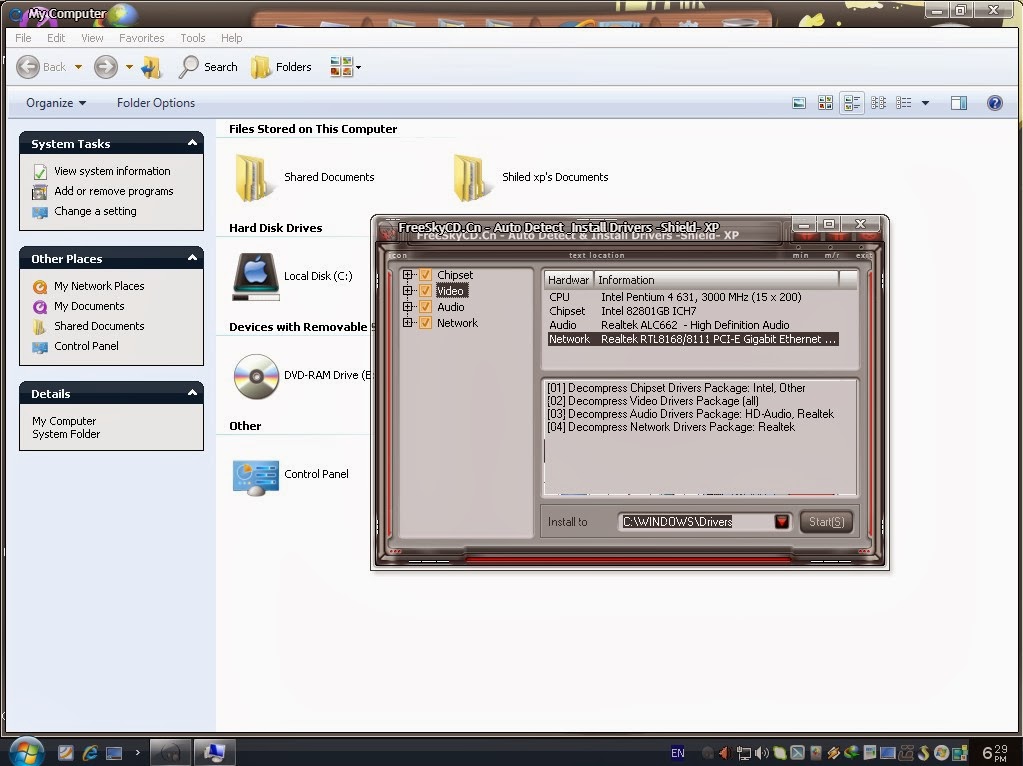Click Show Desktop quick launch icon

(x=114, y=753)
